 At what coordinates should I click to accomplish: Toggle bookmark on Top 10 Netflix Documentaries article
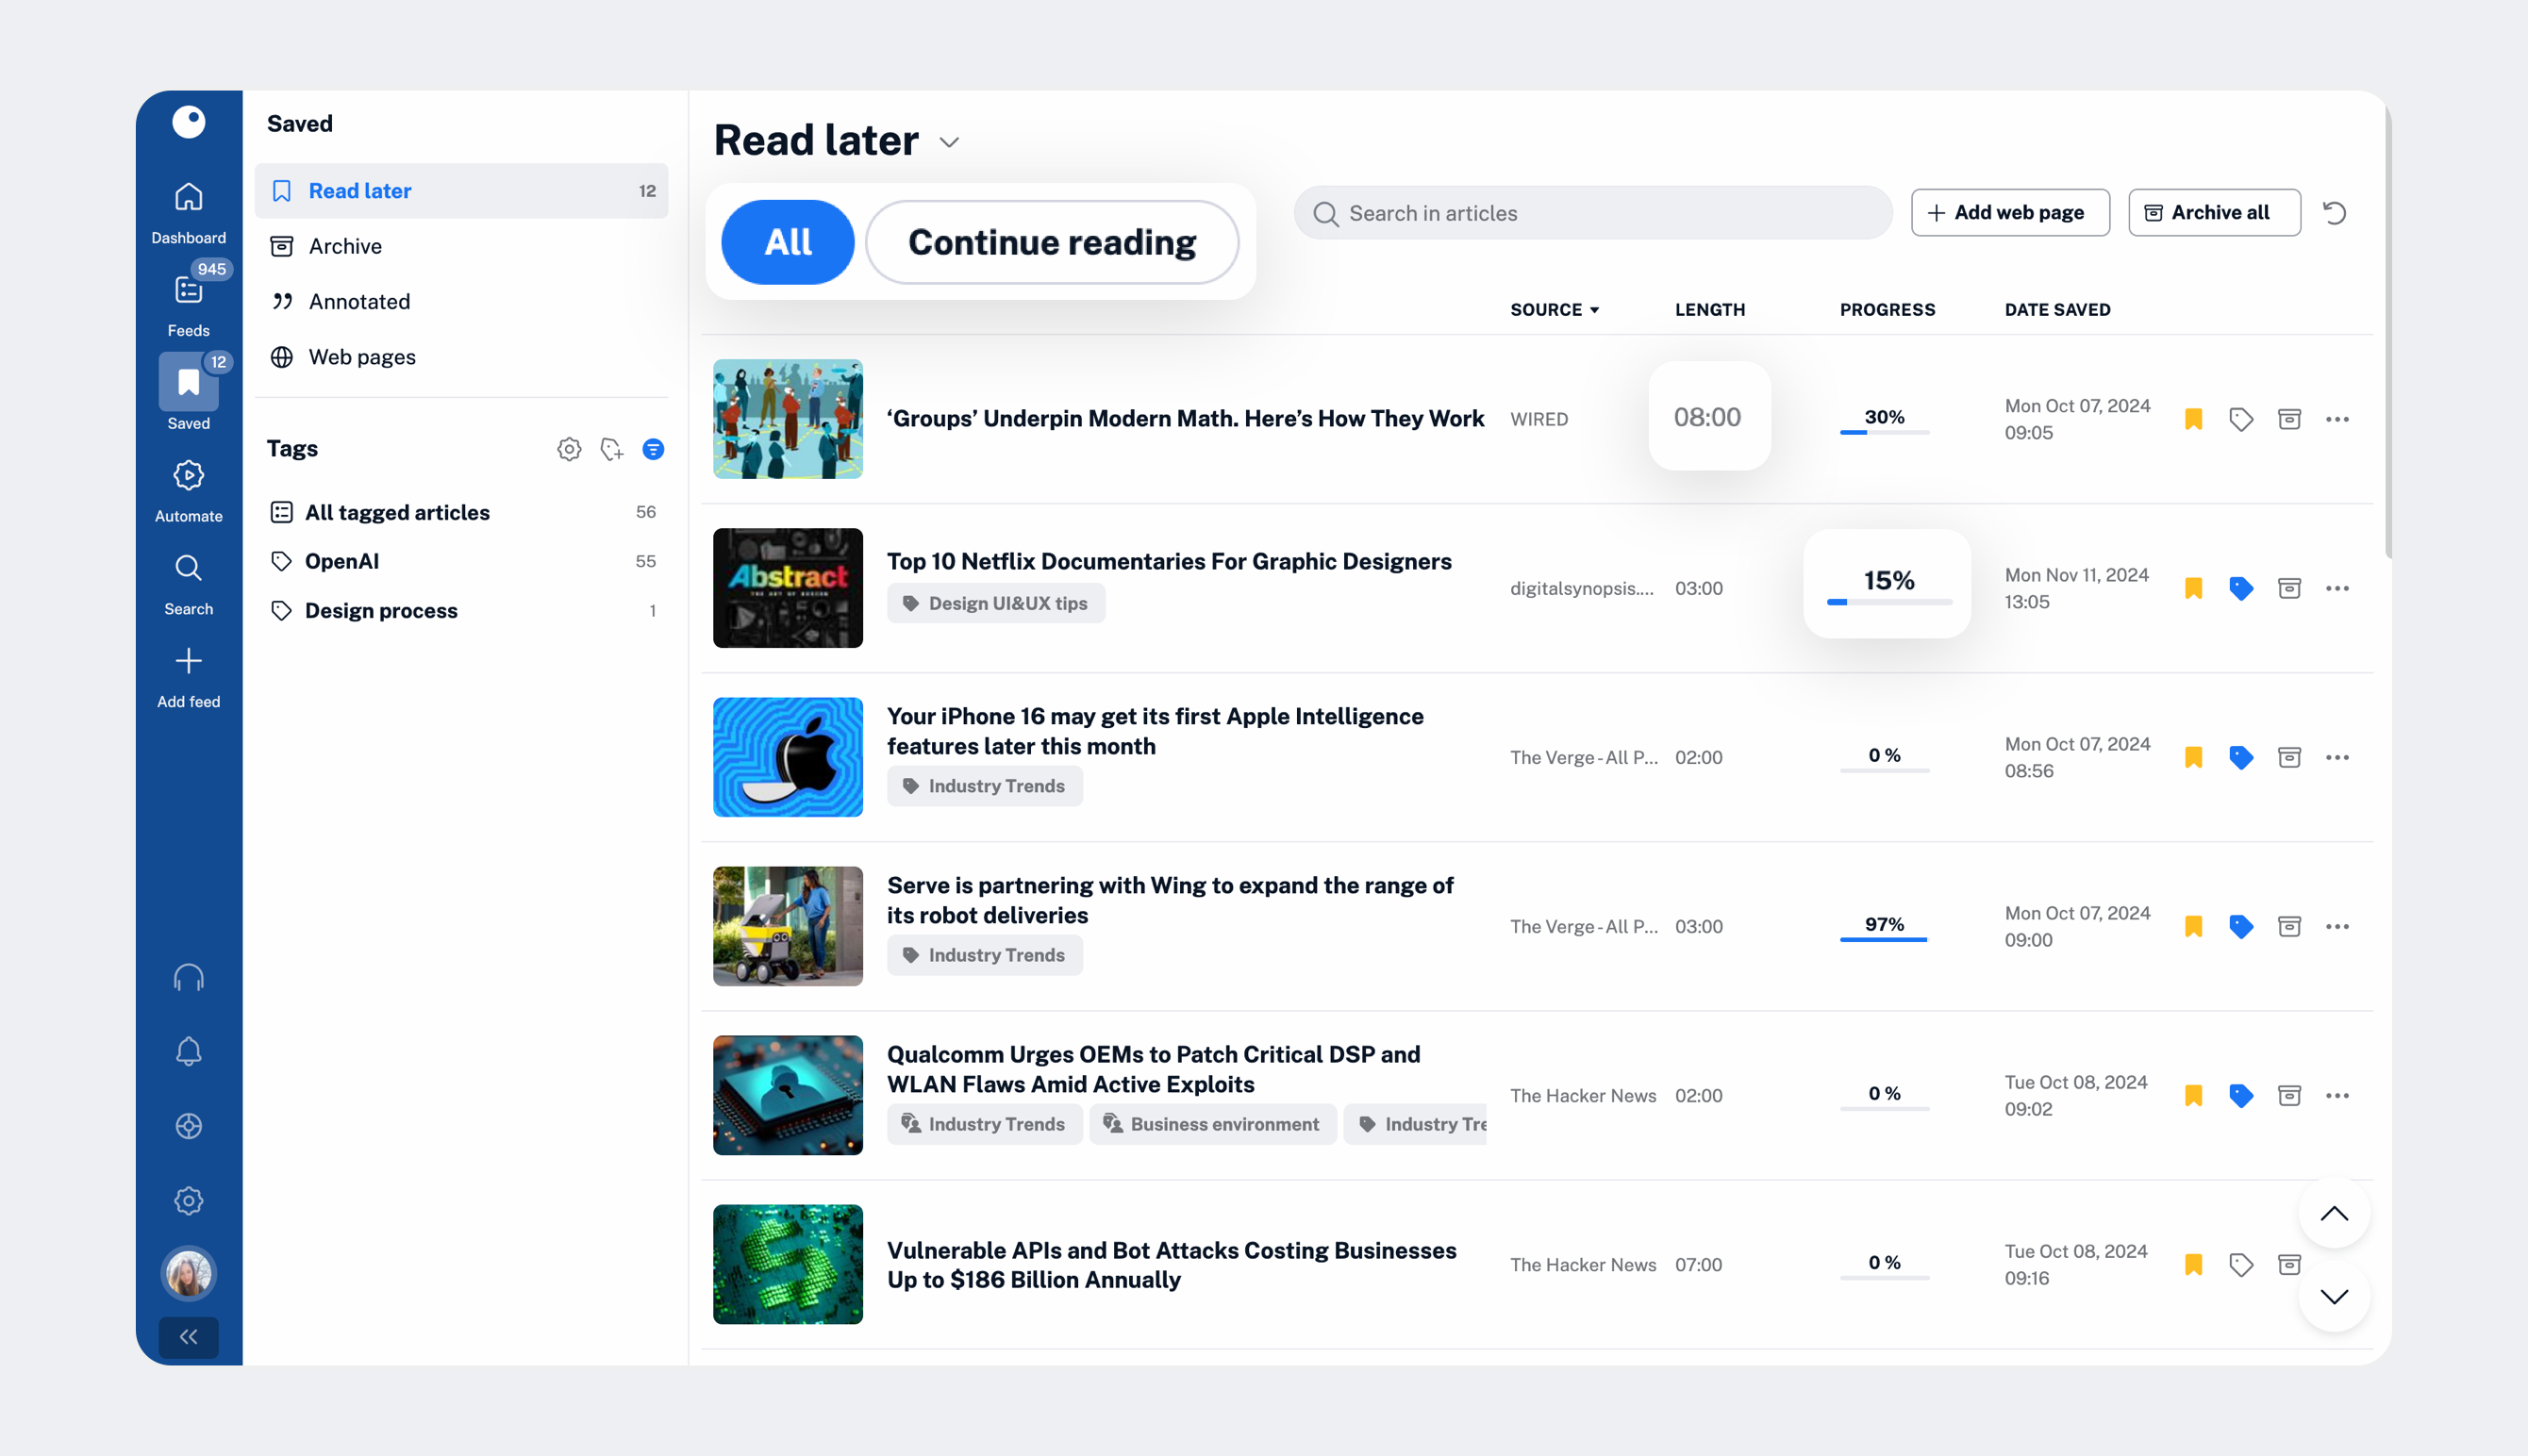[x=2193, y=588]
